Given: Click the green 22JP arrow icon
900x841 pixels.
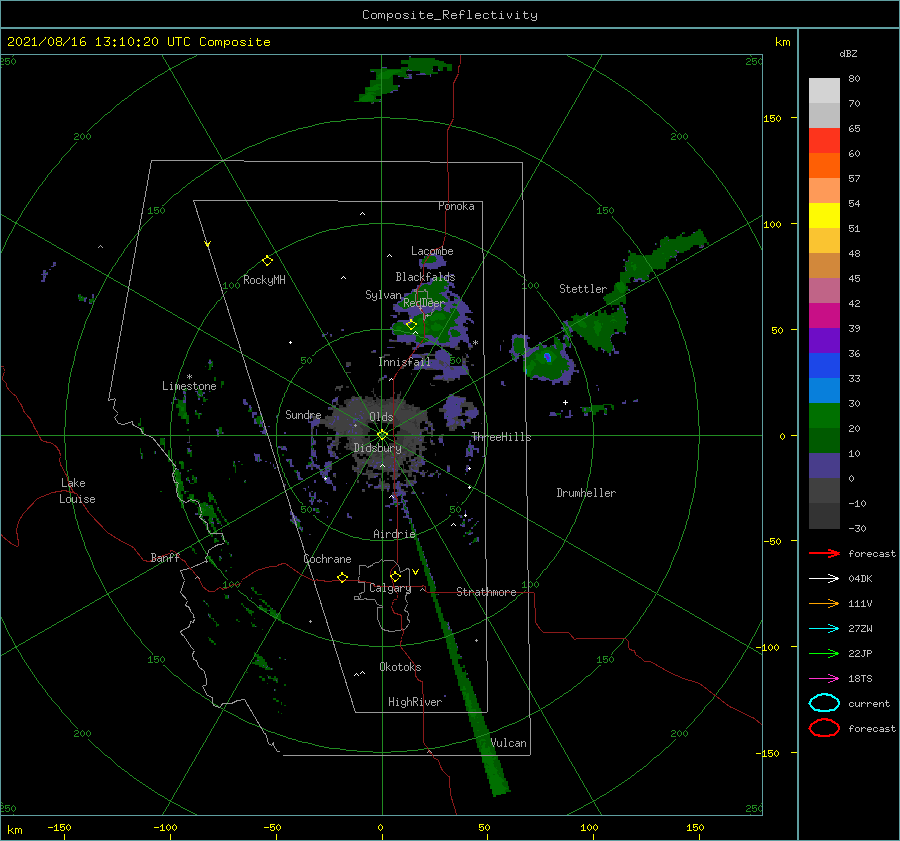Looking at the screenshot, I should [824, 653].
